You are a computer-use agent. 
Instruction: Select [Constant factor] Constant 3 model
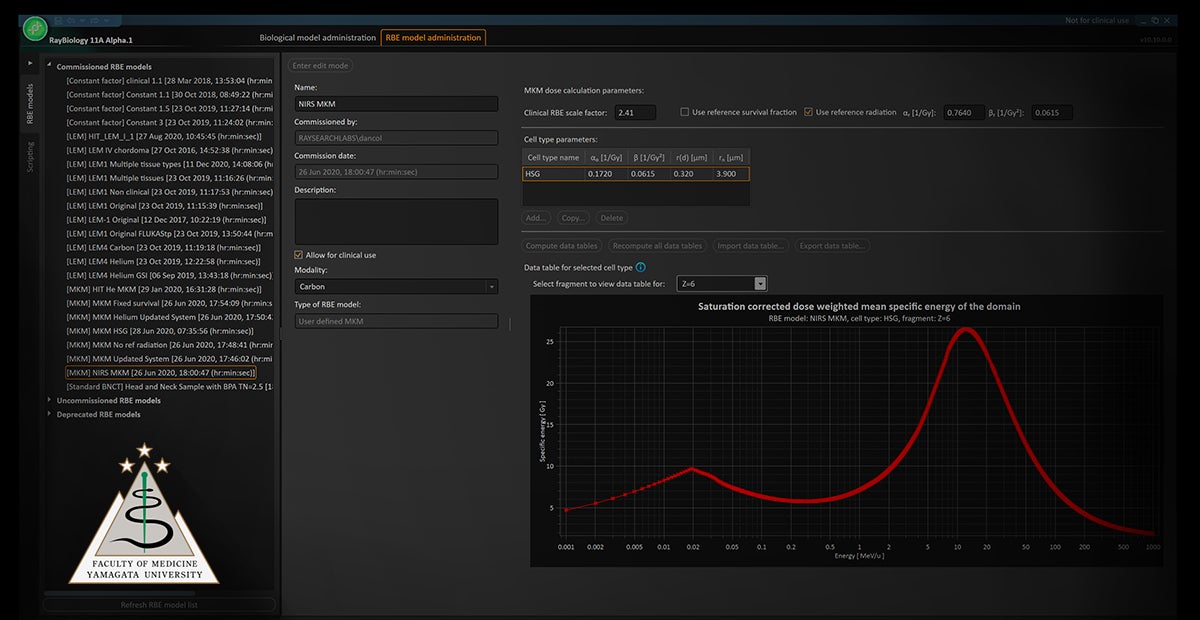pyautogui.click(x=168, y=122)
